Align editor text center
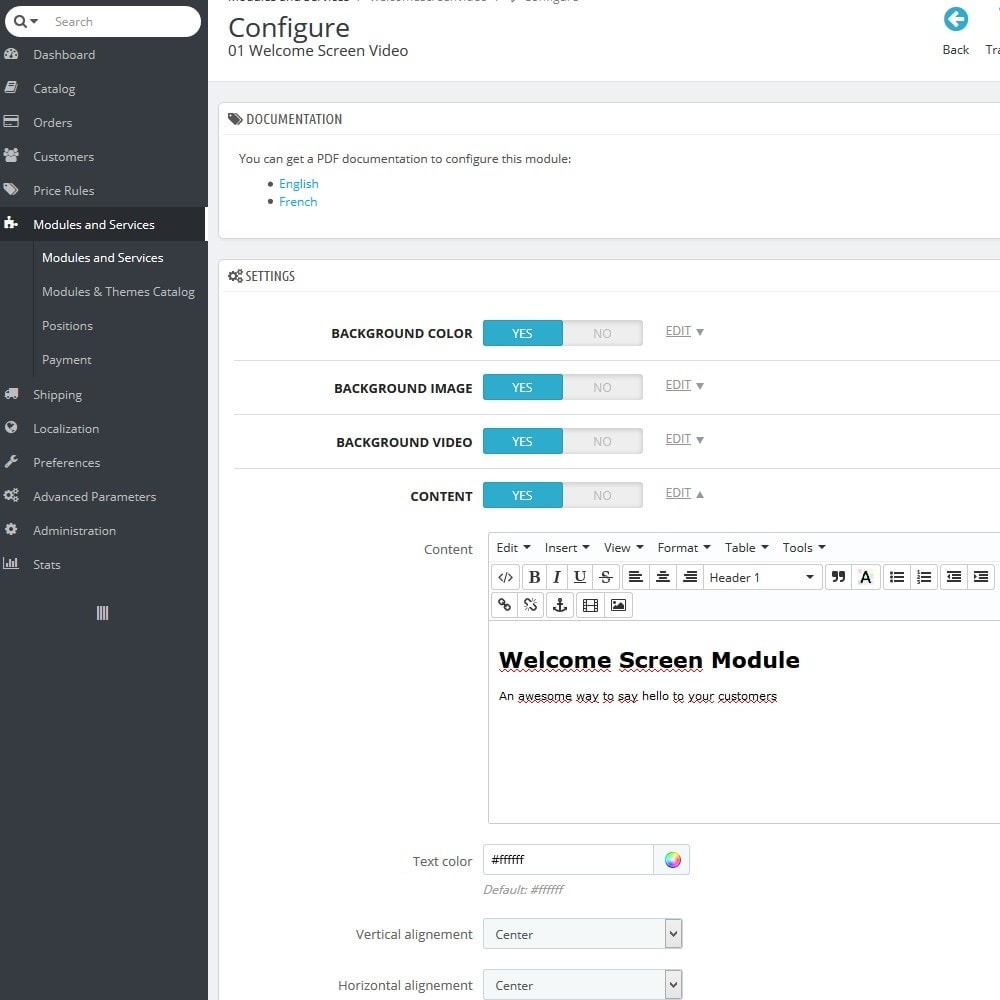The width and height of the screenshot is (1000, 1000). (663, 577)
